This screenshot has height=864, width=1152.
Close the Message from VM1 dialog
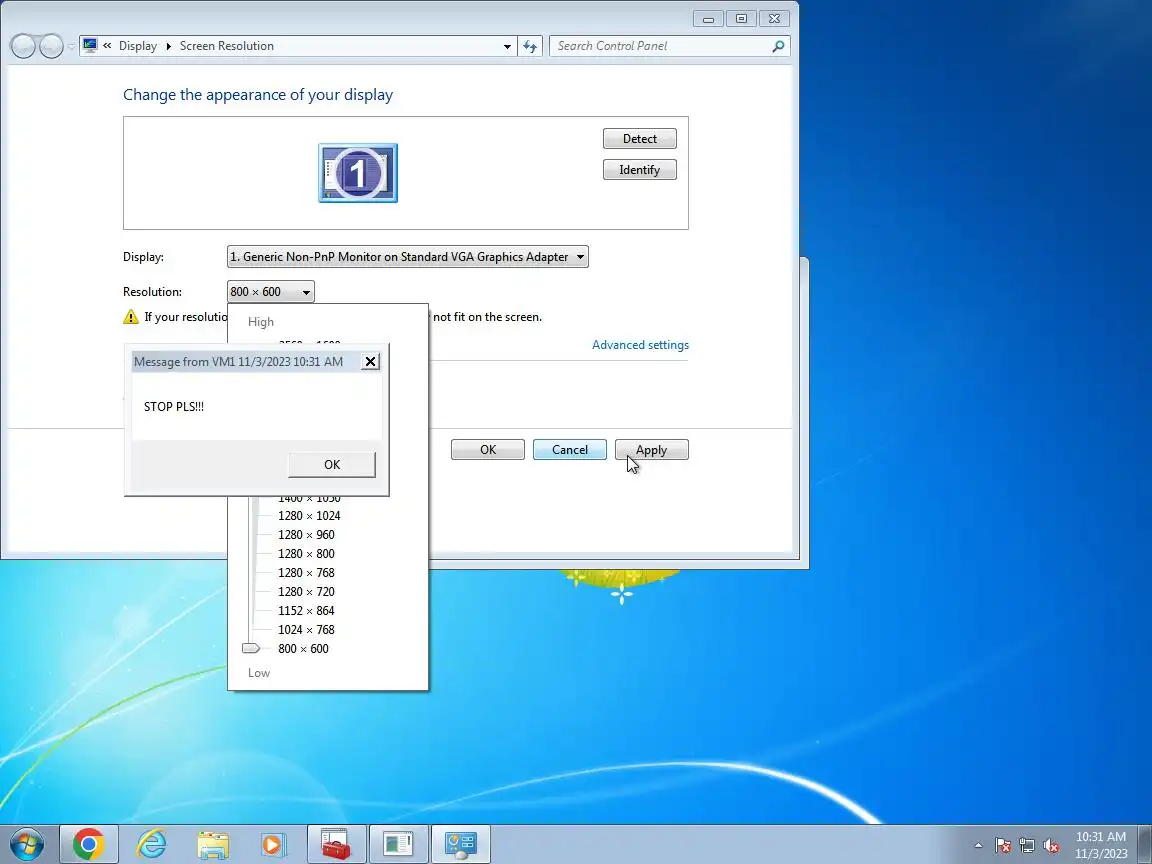tap(370, 361)
